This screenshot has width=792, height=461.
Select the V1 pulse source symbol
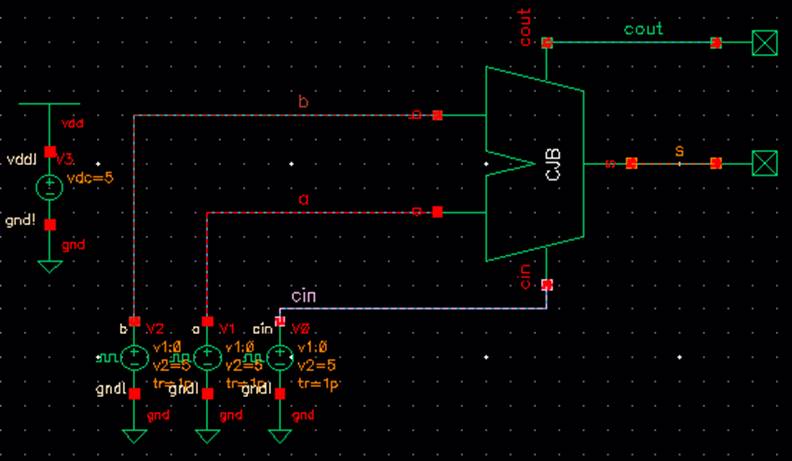pos(207,357)
